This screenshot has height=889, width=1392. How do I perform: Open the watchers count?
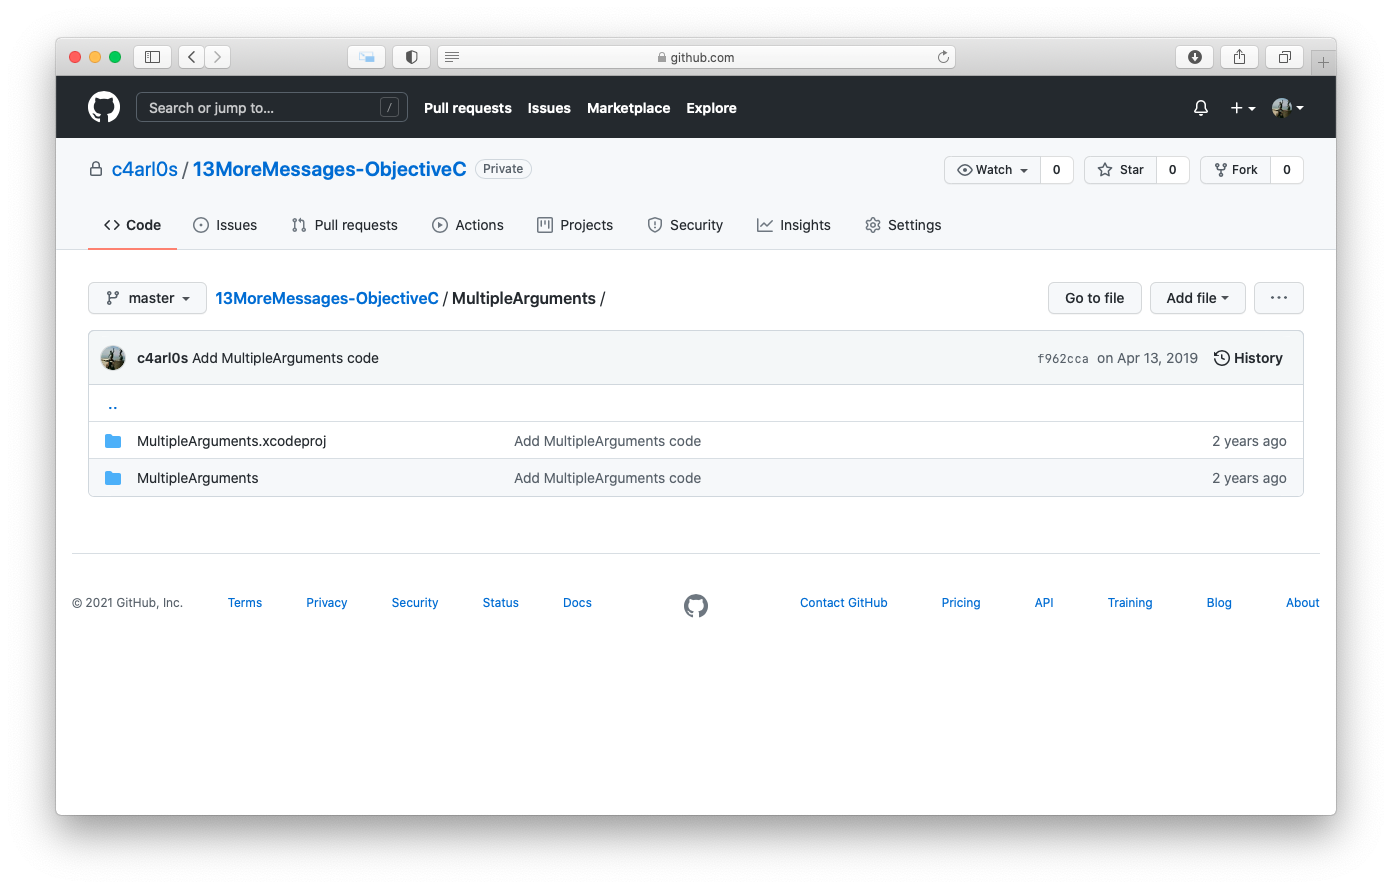pyautogui.click(x=1056, y=170)
